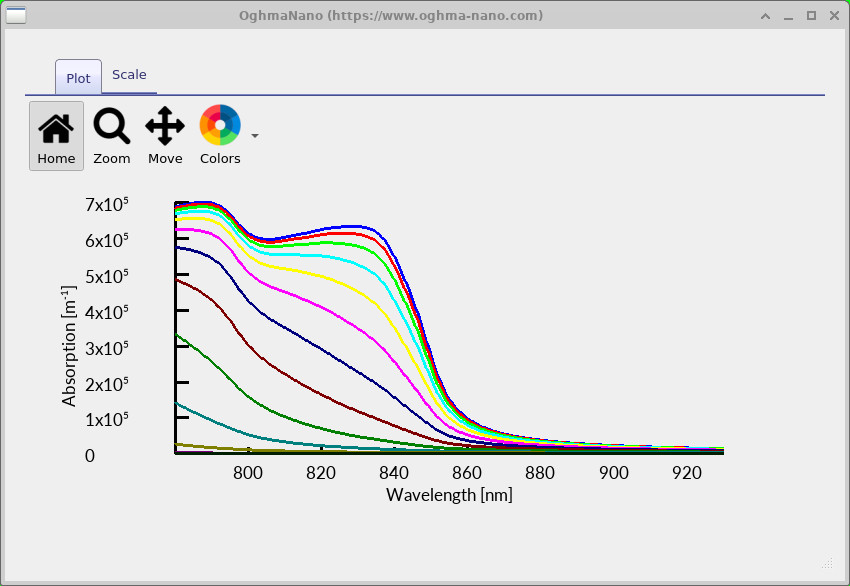The height and width of the screenshot is (586, 850).
Task: Click the window menu icon in title bar
Action: [x=16, y=15]
